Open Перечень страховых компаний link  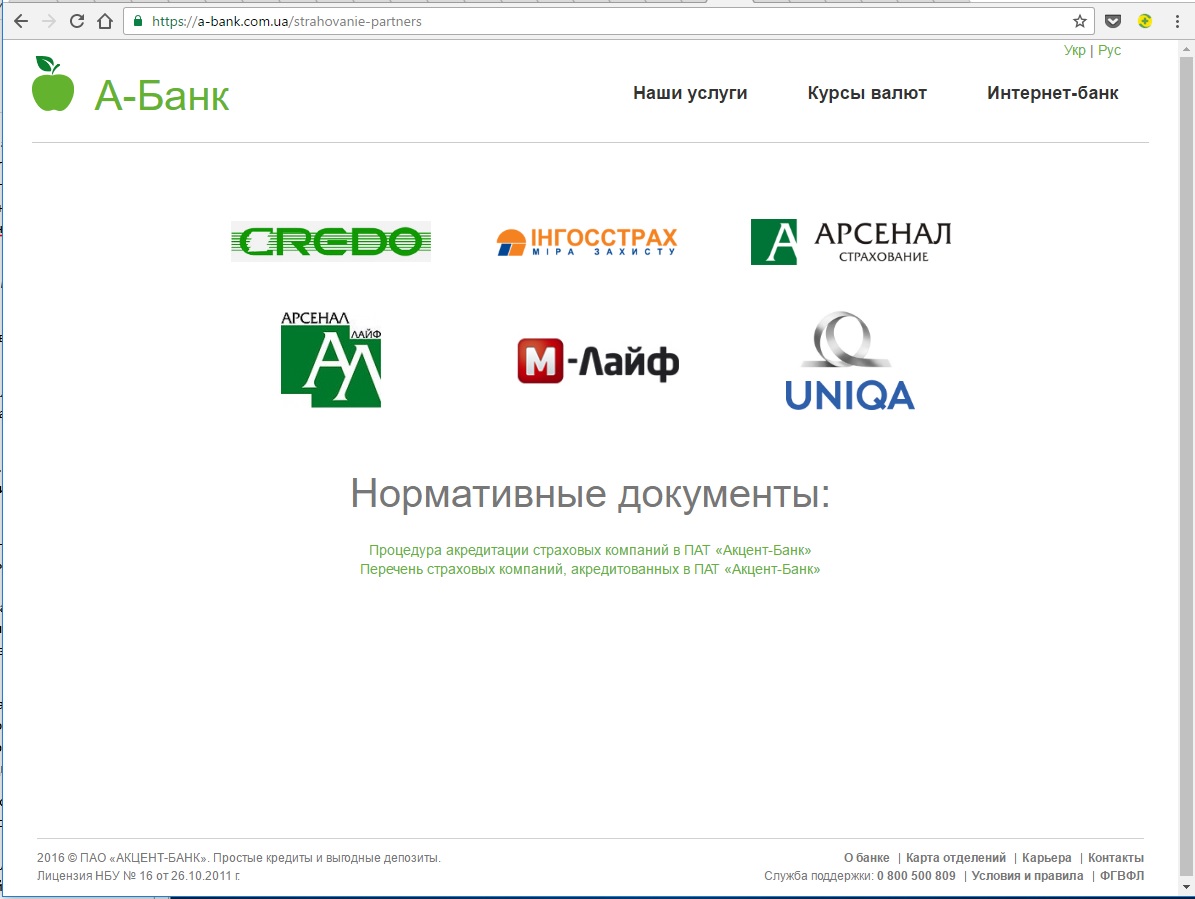[590, 569]
